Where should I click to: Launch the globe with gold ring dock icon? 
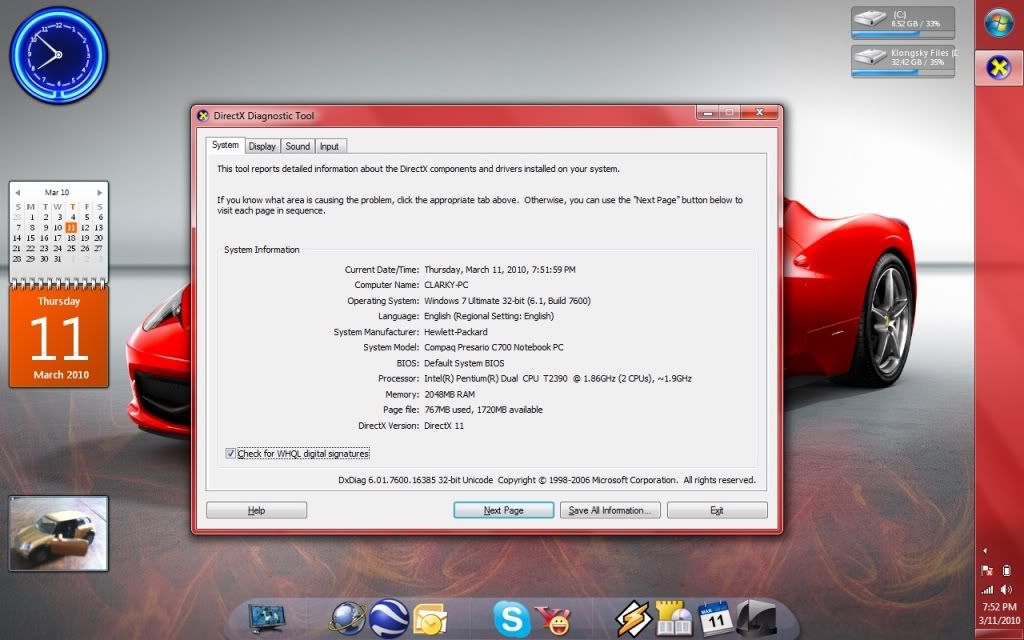point(347,618)
